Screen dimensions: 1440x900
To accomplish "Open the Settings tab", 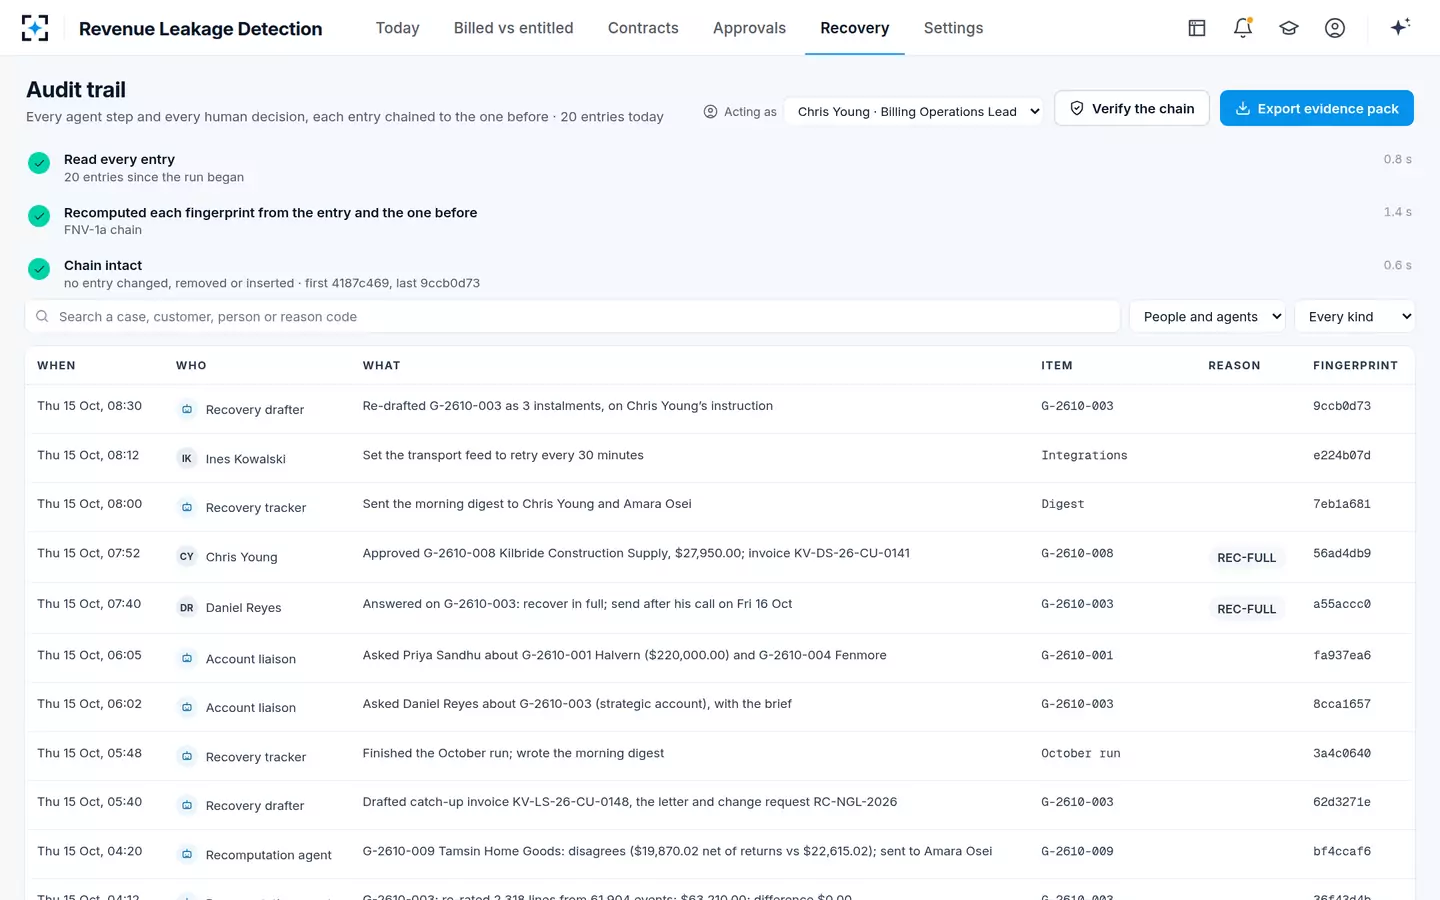I will coord(953,28).
